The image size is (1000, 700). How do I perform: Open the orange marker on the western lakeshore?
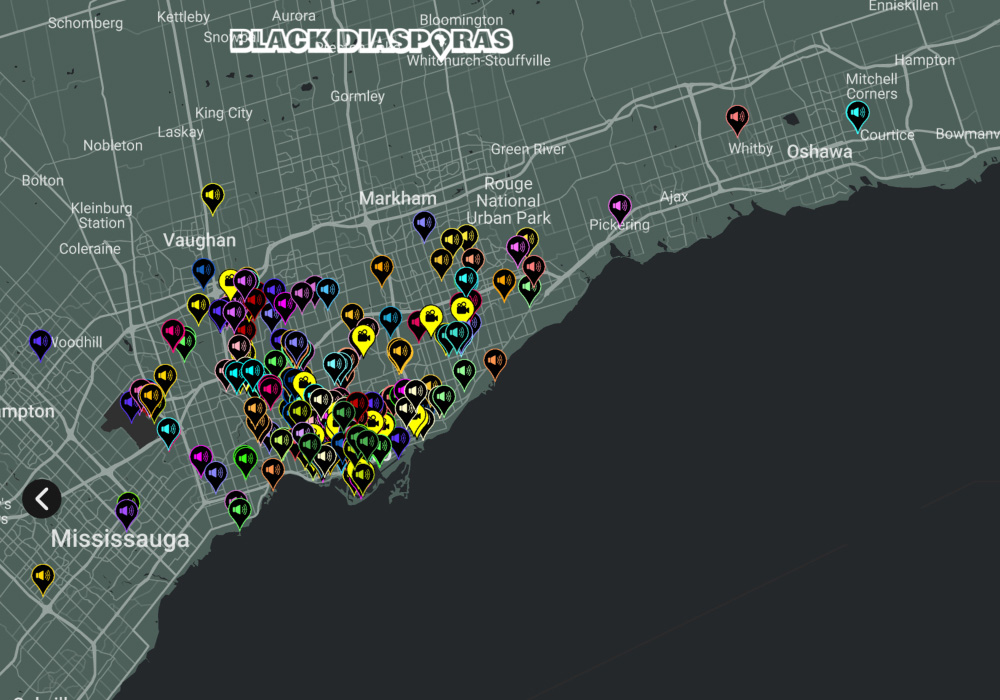(x=273, y=470)
